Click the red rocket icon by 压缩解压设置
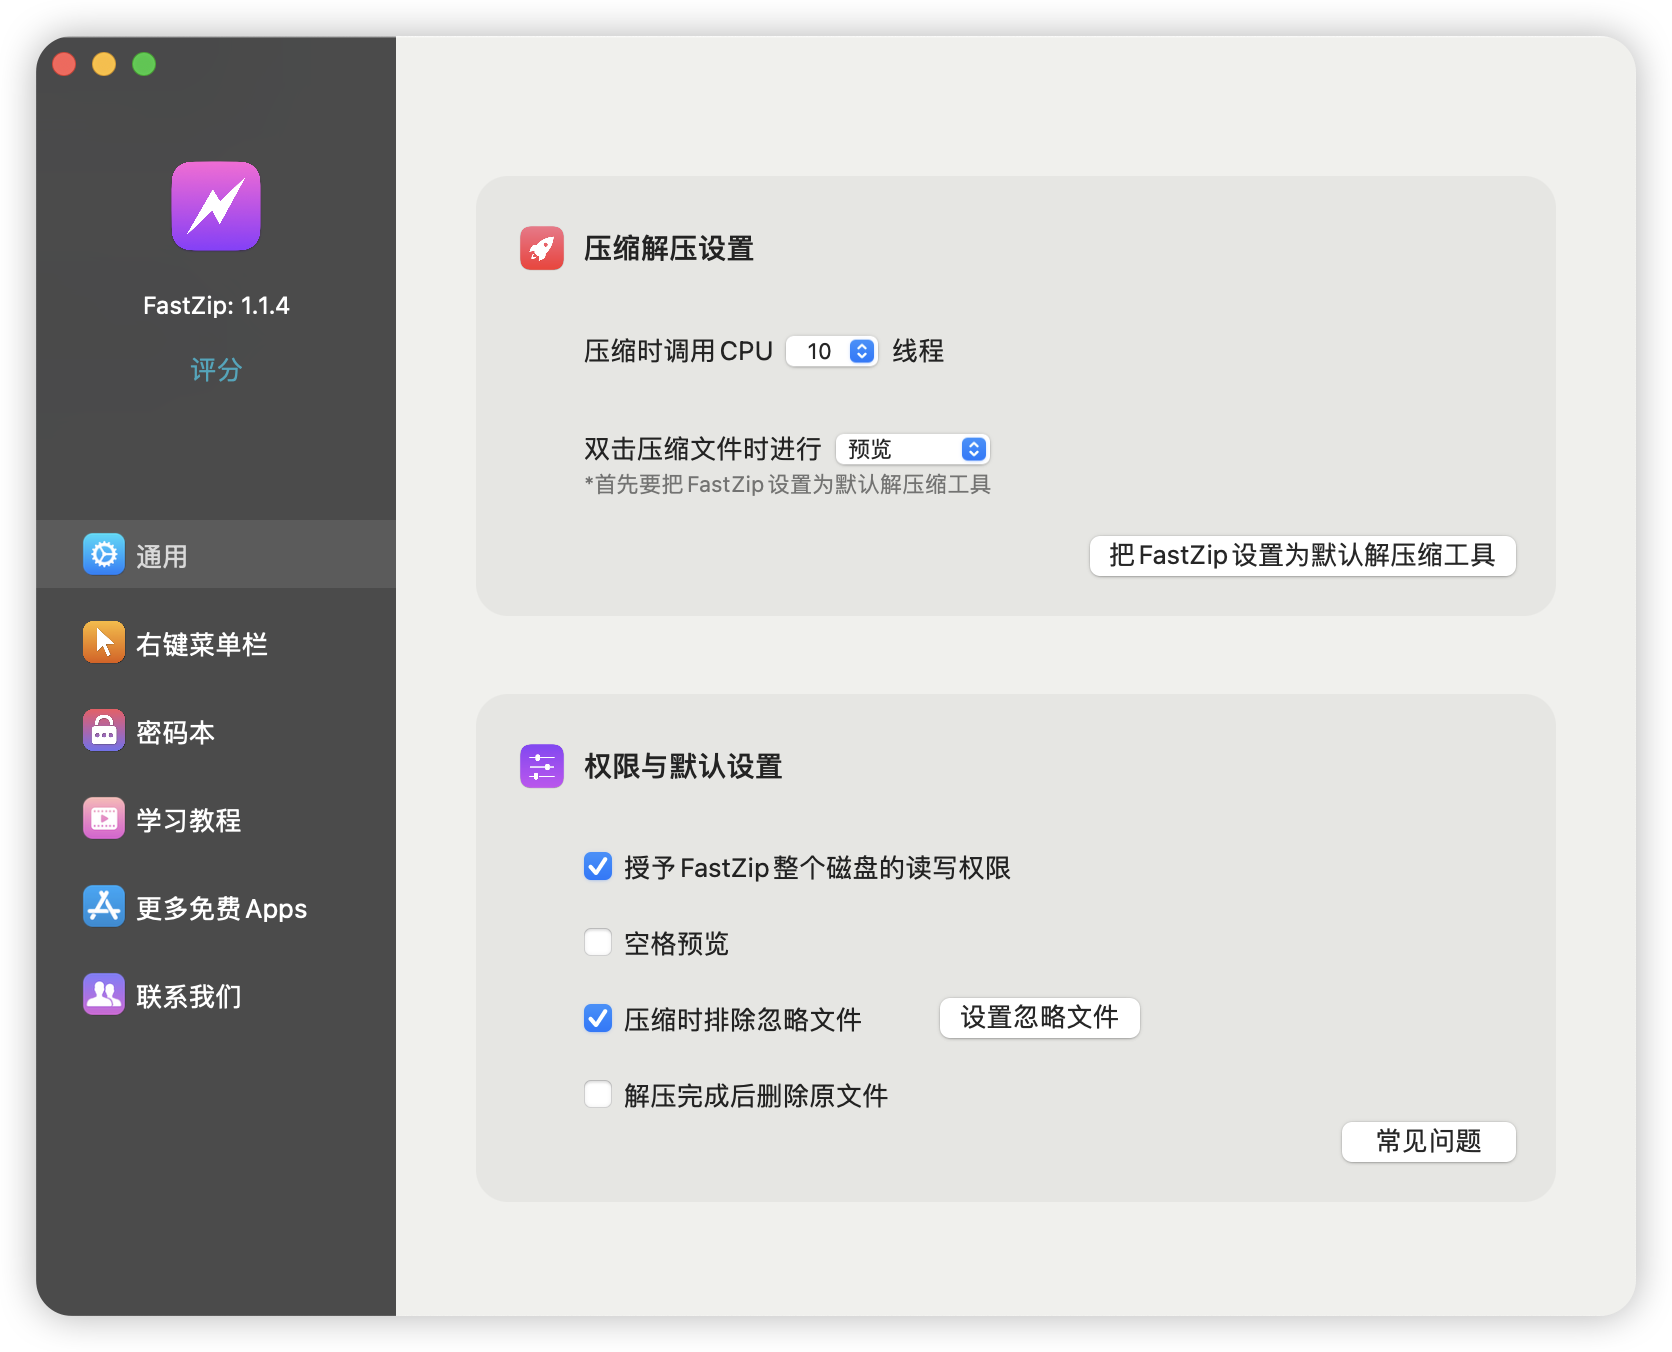 tap(542, 248)
